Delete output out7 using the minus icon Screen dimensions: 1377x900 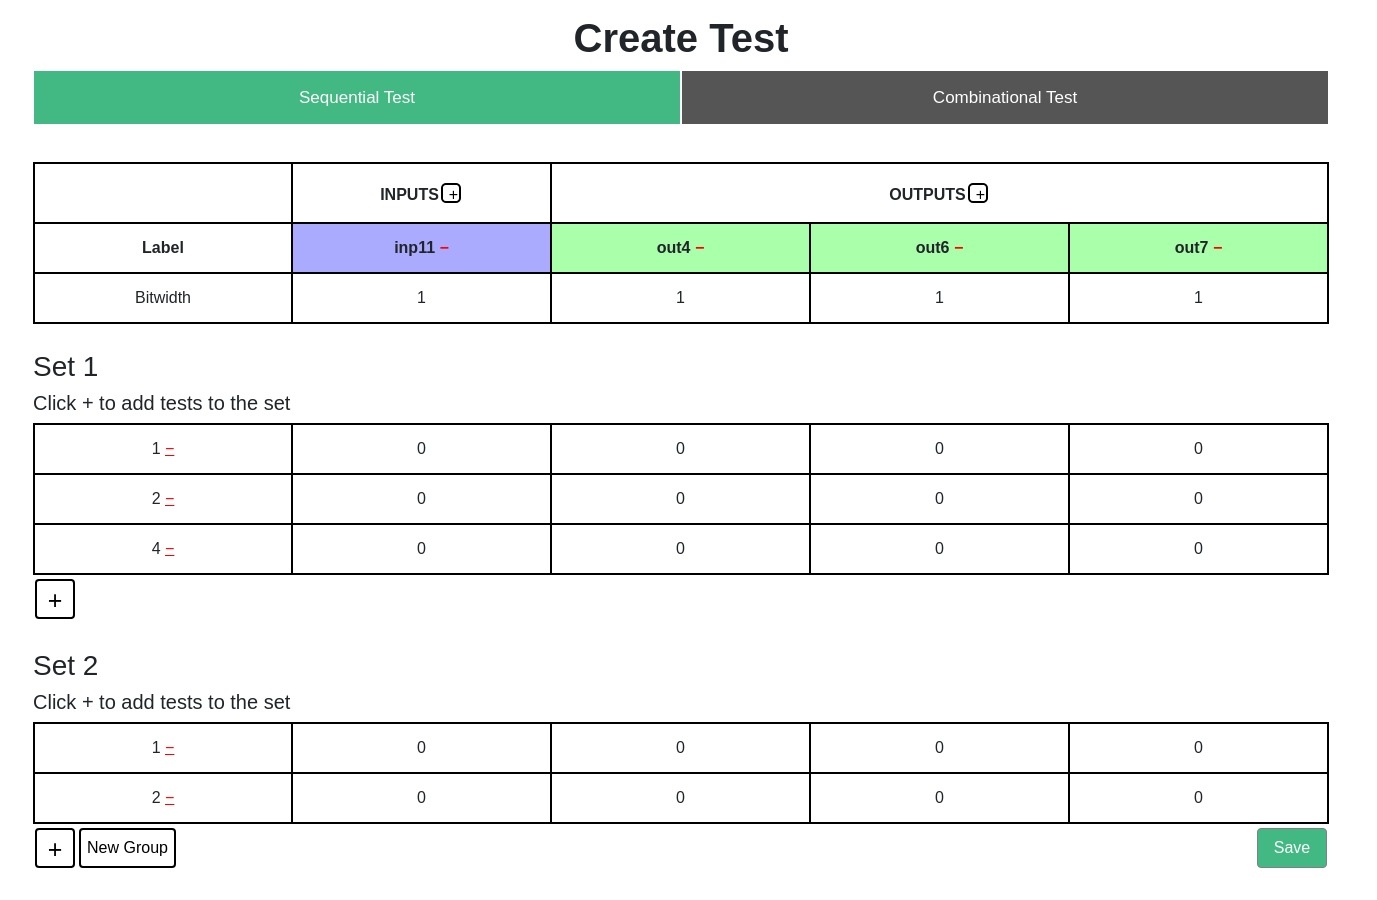click(1220, 247)
